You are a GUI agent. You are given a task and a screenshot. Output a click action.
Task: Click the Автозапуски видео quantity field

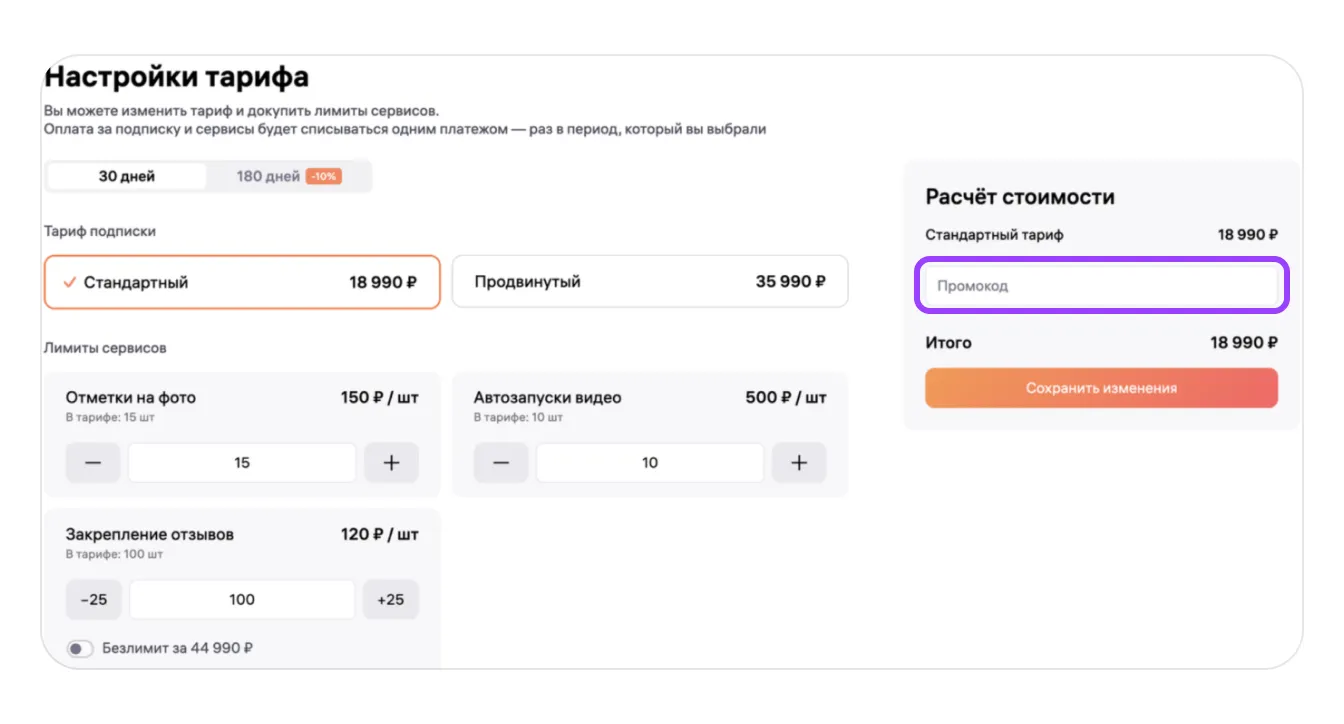pyautogui.click(x=650, y=463)
